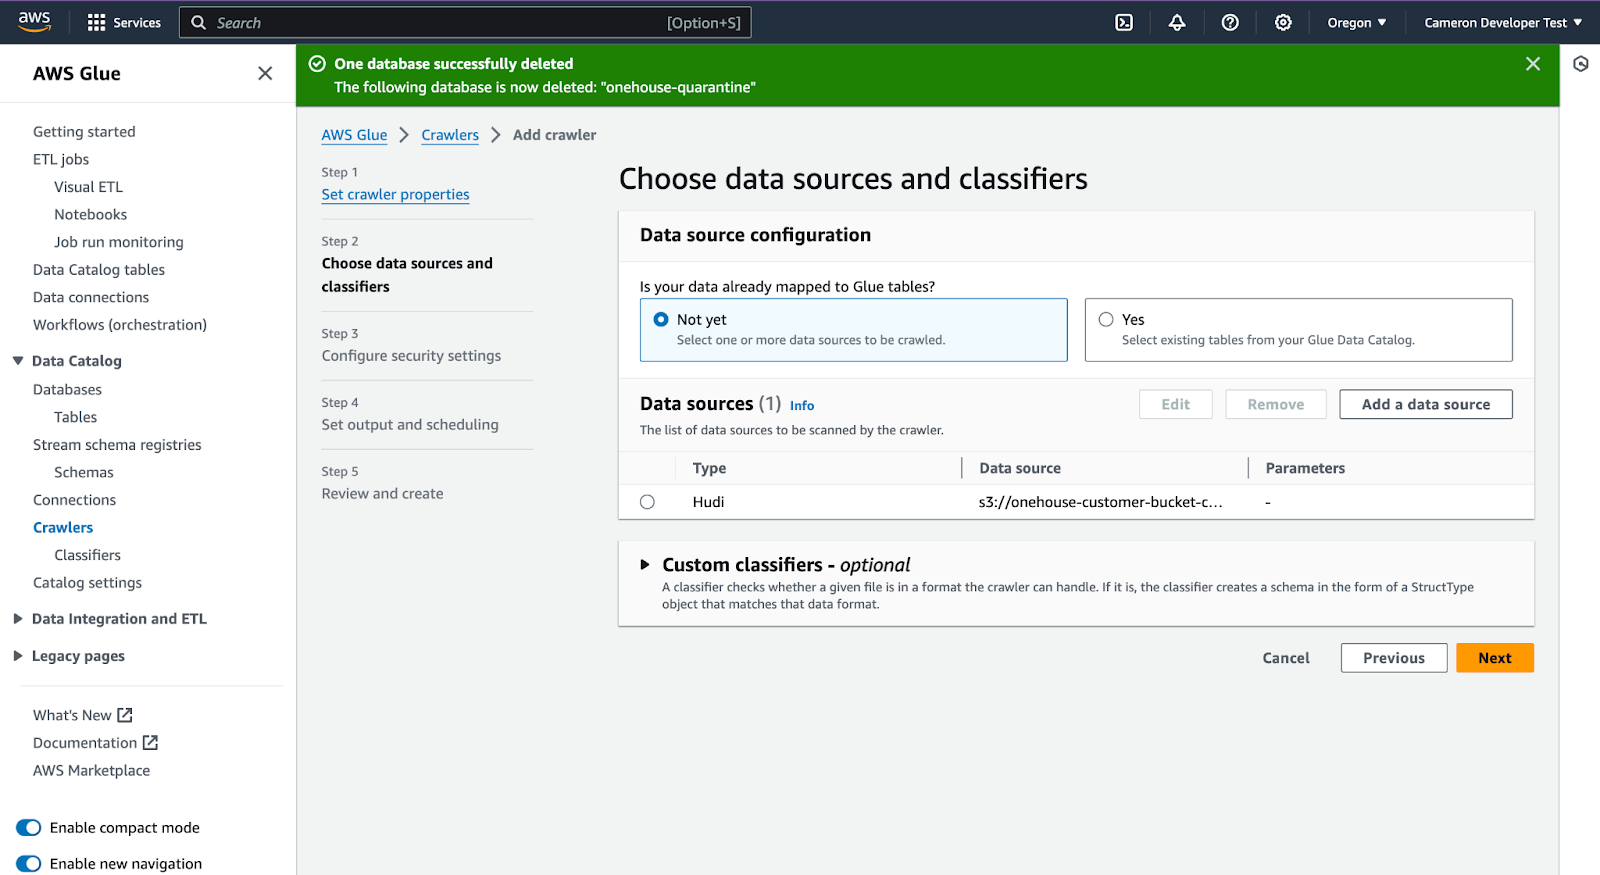Open the Services grid menu
Image resolution: width=1600 pixels, height=875 pixels.
[124, 22]
